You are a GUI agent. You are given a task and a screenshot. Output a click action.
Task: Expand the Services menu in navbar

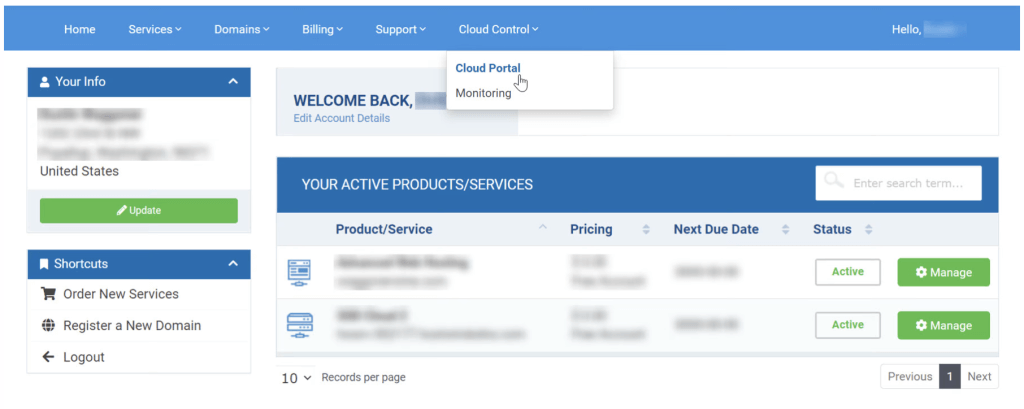point(155,29)
